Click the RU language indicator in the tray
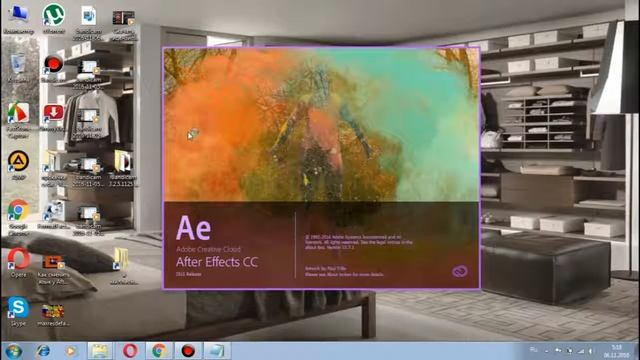Screen dimensions: 640x360 [533, 350]
